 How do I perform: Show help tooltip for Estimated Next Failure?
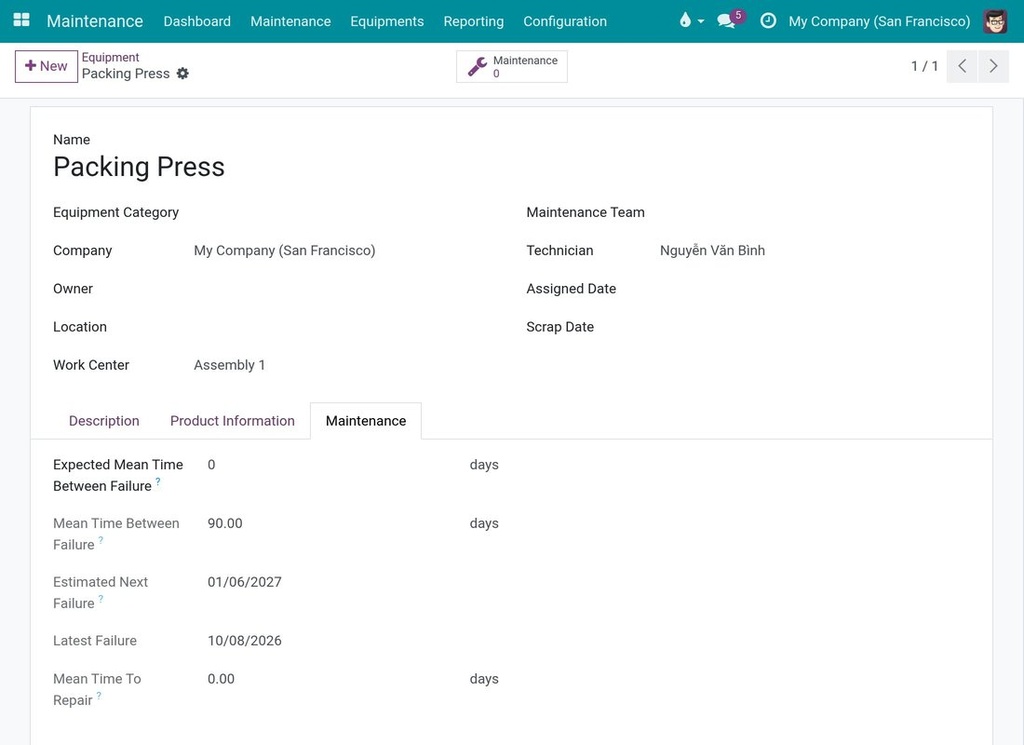(101, 599)
